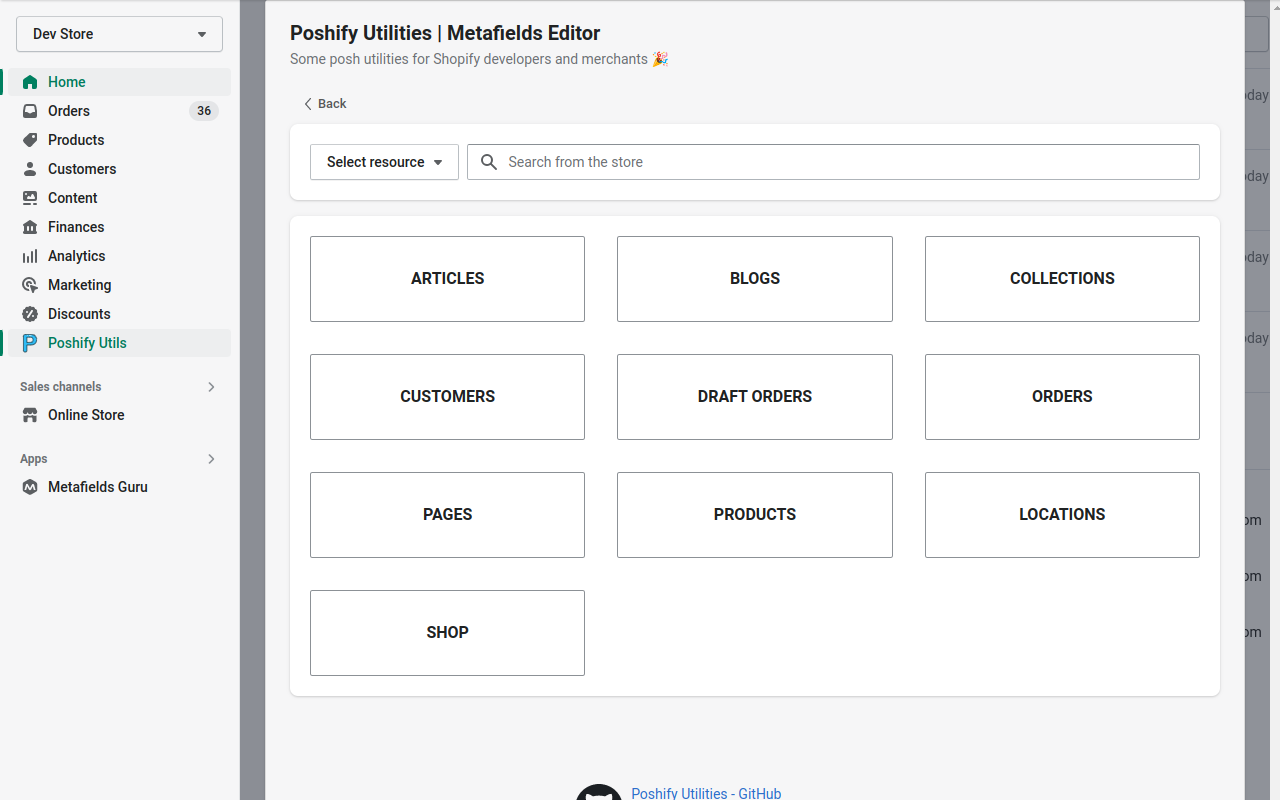
Task: Click the Home house icon in sidebar
Action: click(30, 82)
